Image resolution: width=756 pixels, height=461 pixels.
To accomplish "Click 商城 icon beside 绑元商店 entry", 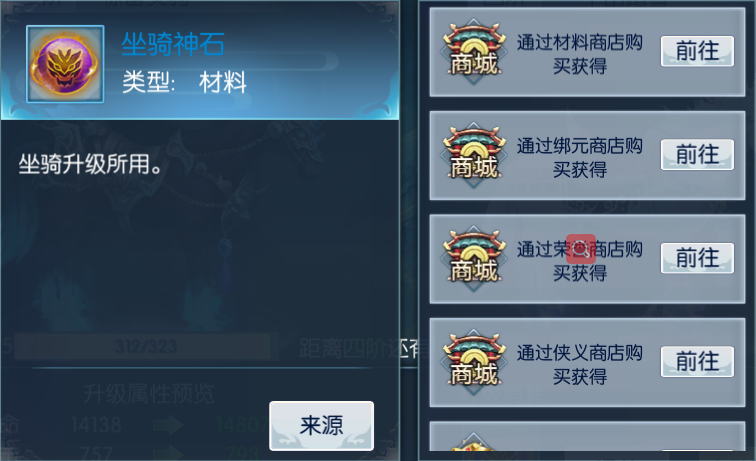I will point(473,155).
